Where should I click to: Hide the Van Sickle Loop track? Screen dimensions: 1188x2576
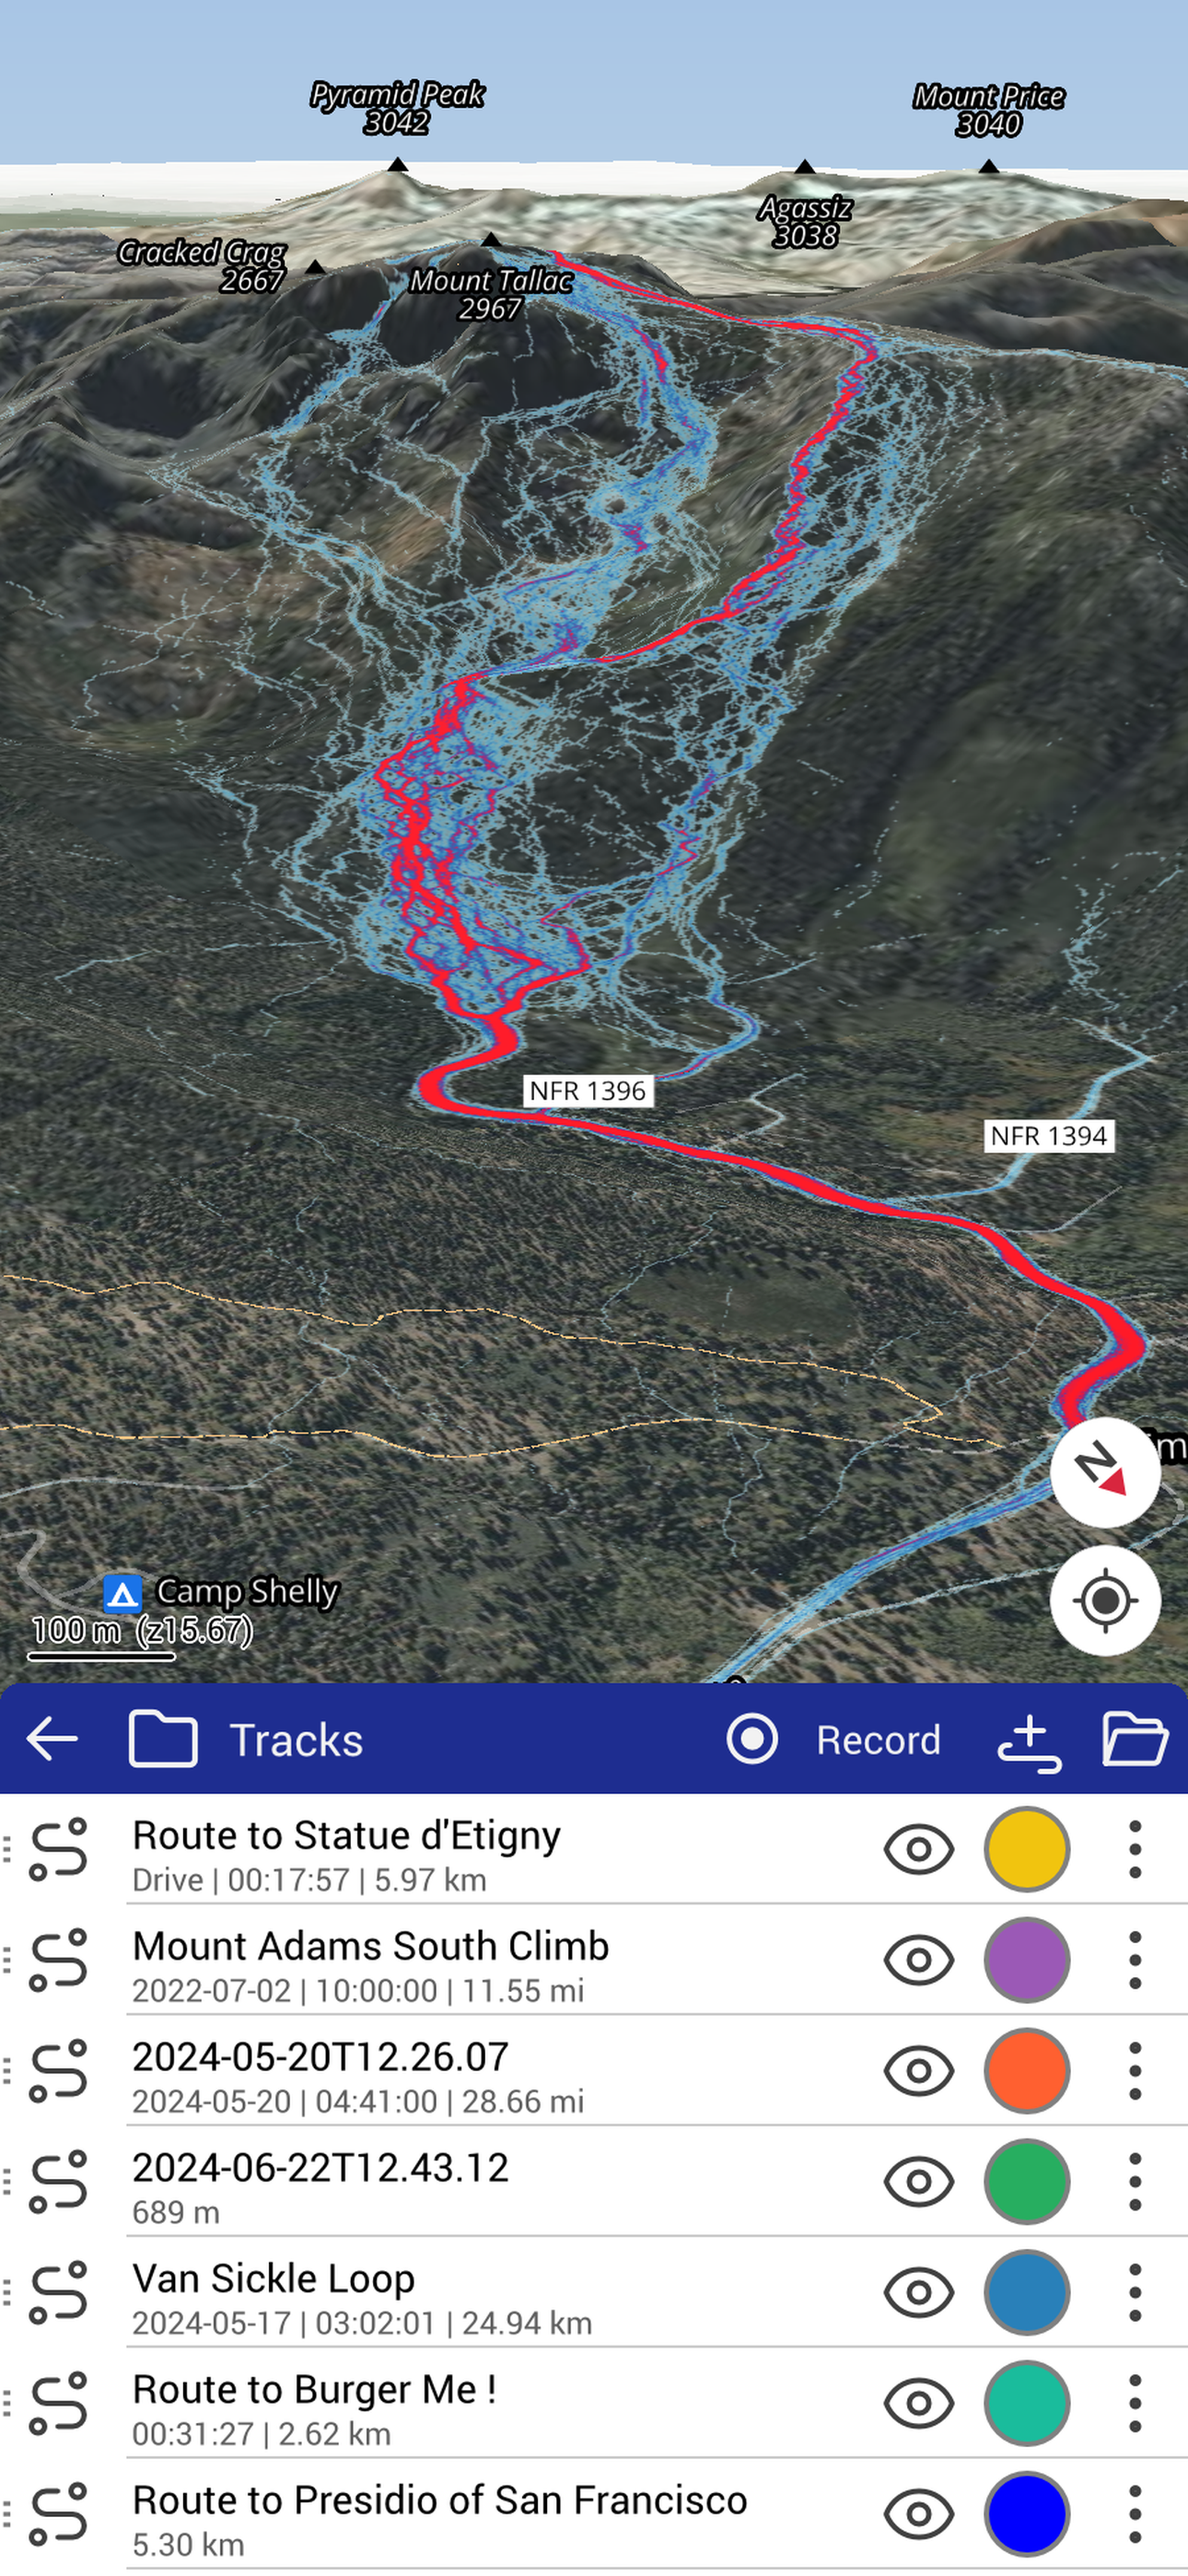click(918, 2292)
